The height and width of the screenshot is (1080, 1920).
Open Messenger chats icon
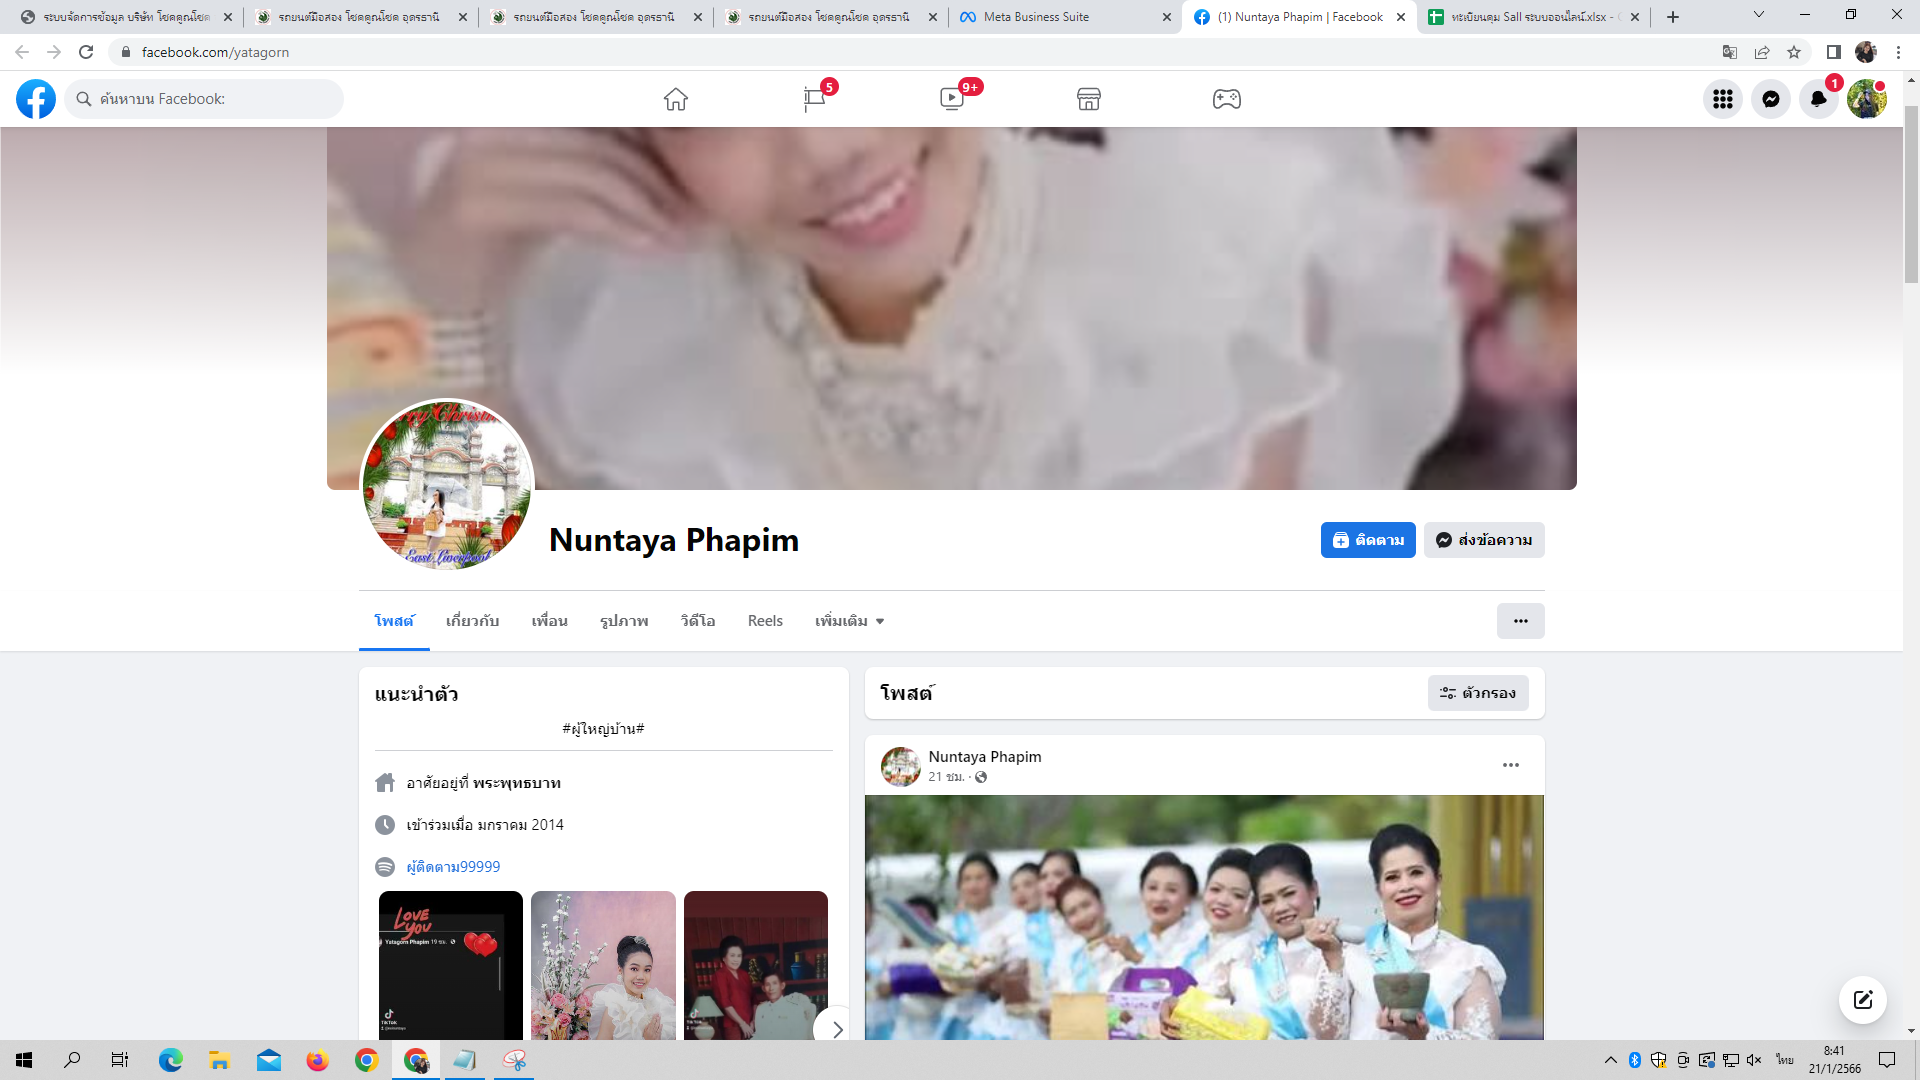pos(1770,99)
